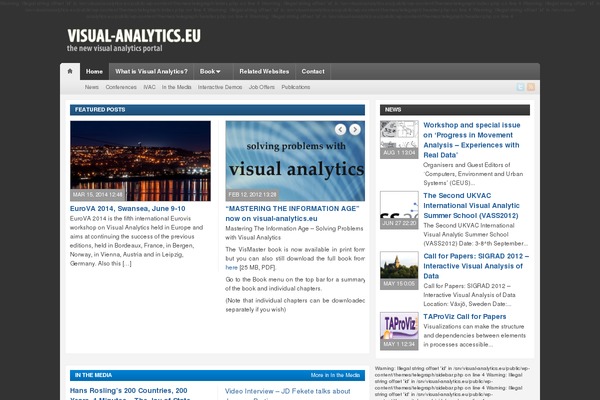Open Hans Rosling's 200 Countries post

pos(130,394)
